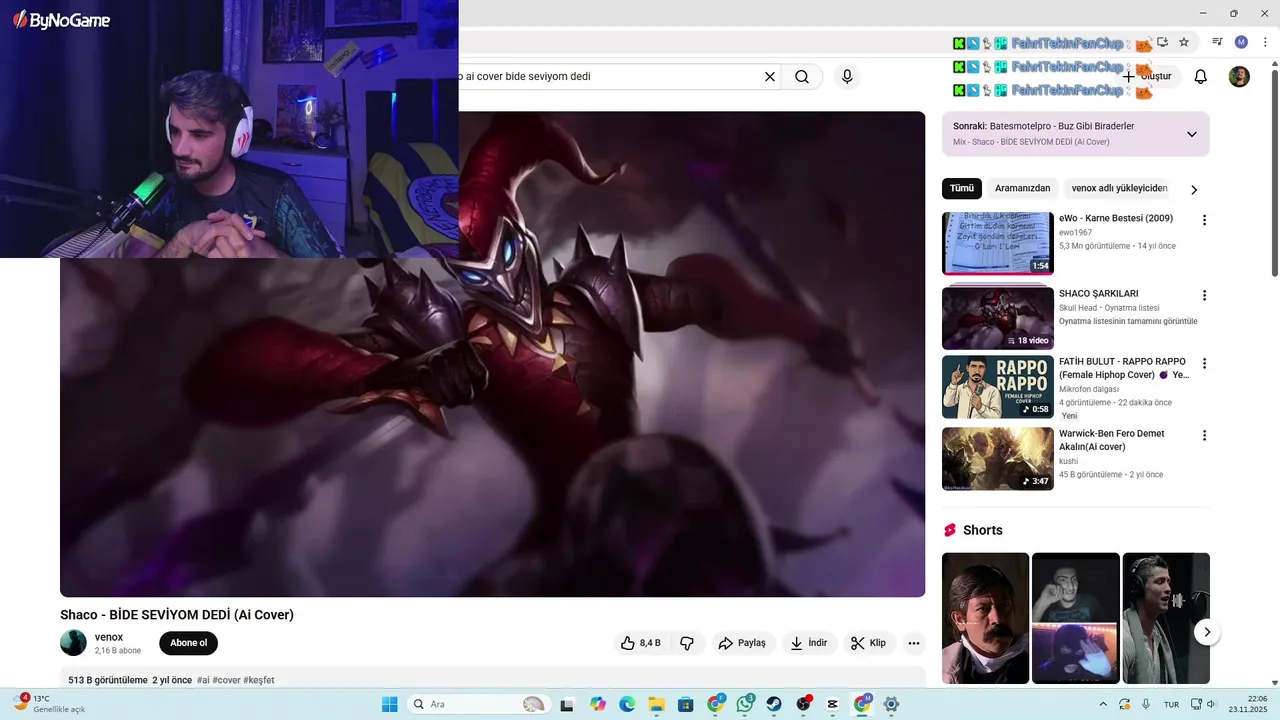The height and width of the screenshot is (720, 1280).
Task: Open the venox channel avatar
Action: [73, 643]
